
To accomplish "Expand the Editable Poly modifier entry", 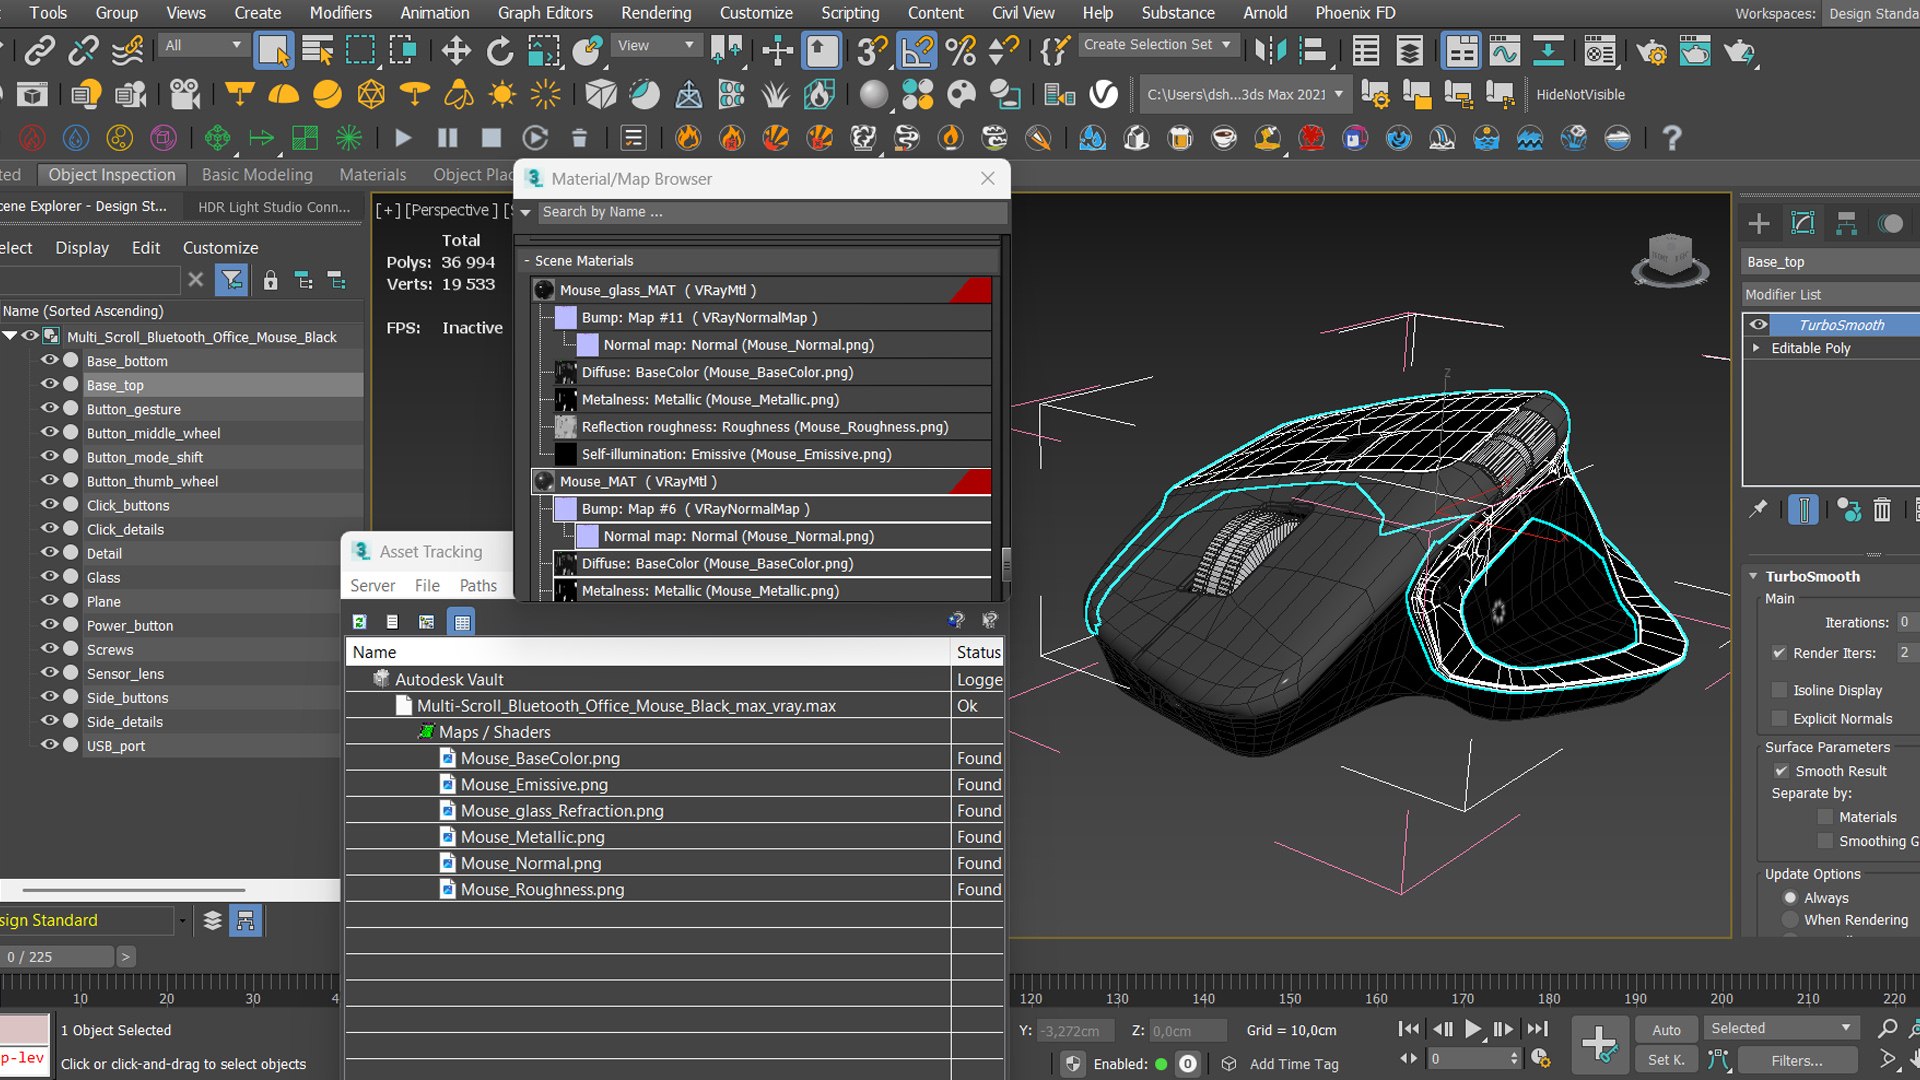I will (x=1756, y=348).
